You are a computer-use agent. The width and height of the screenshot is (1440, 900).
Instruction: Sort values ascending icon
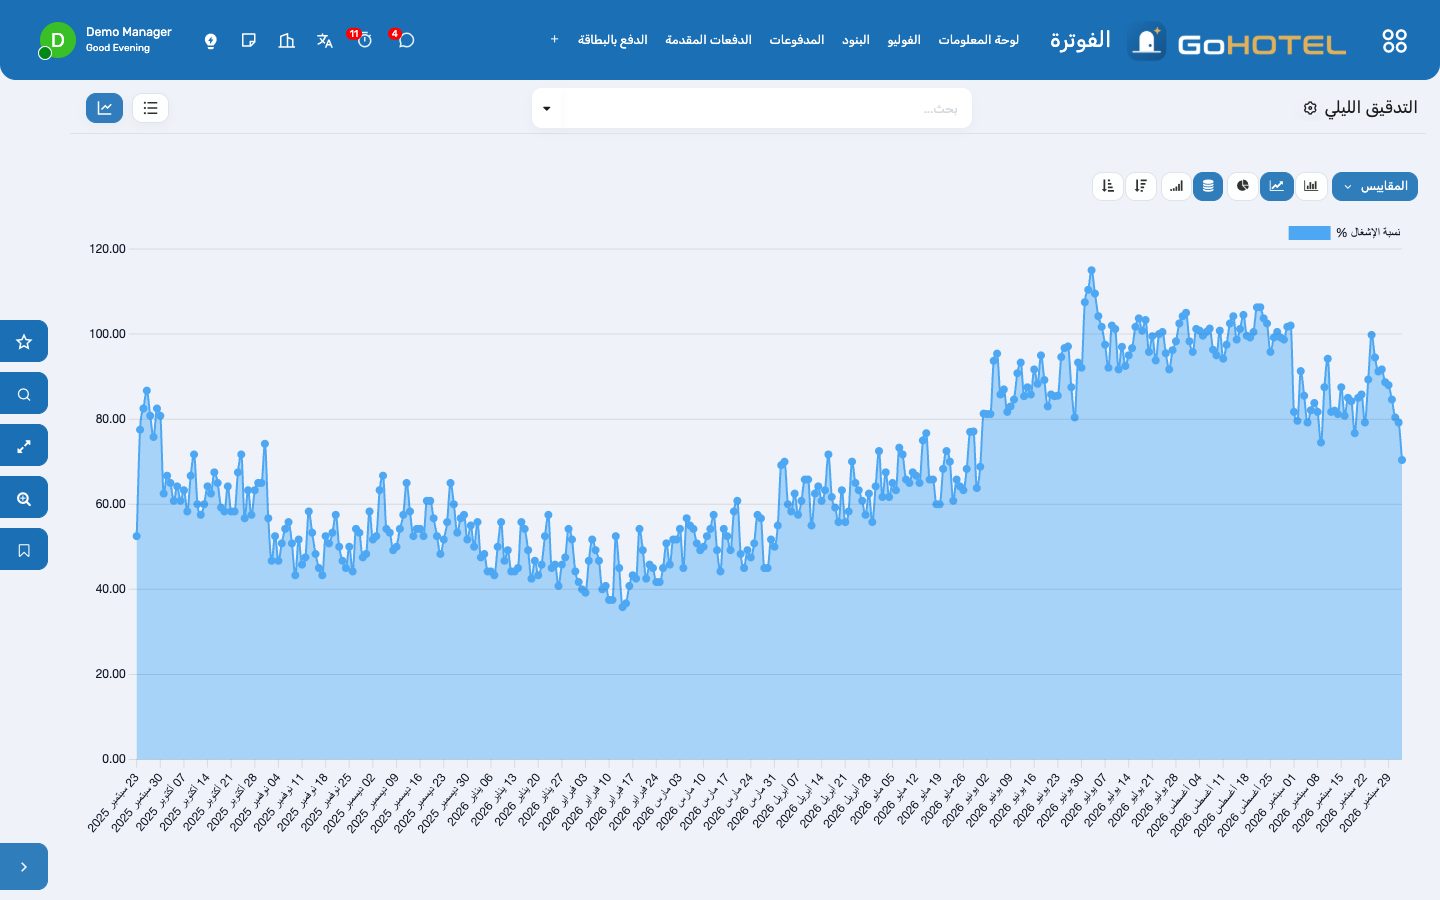(x=1108, y=186)
